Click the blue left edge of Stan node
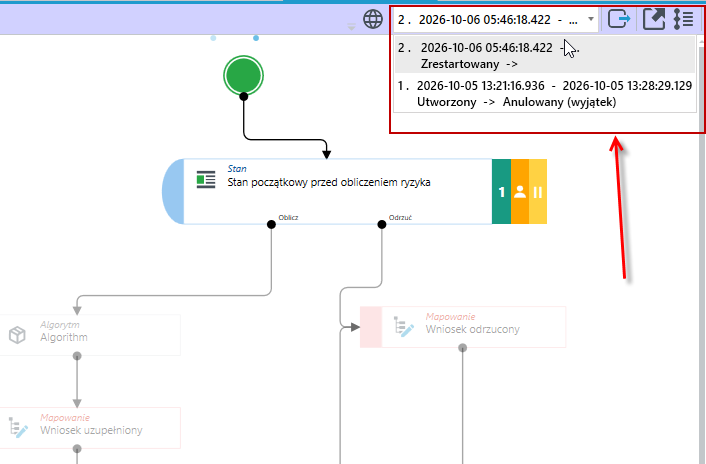 pyautogui.click(x=173, y=191)
